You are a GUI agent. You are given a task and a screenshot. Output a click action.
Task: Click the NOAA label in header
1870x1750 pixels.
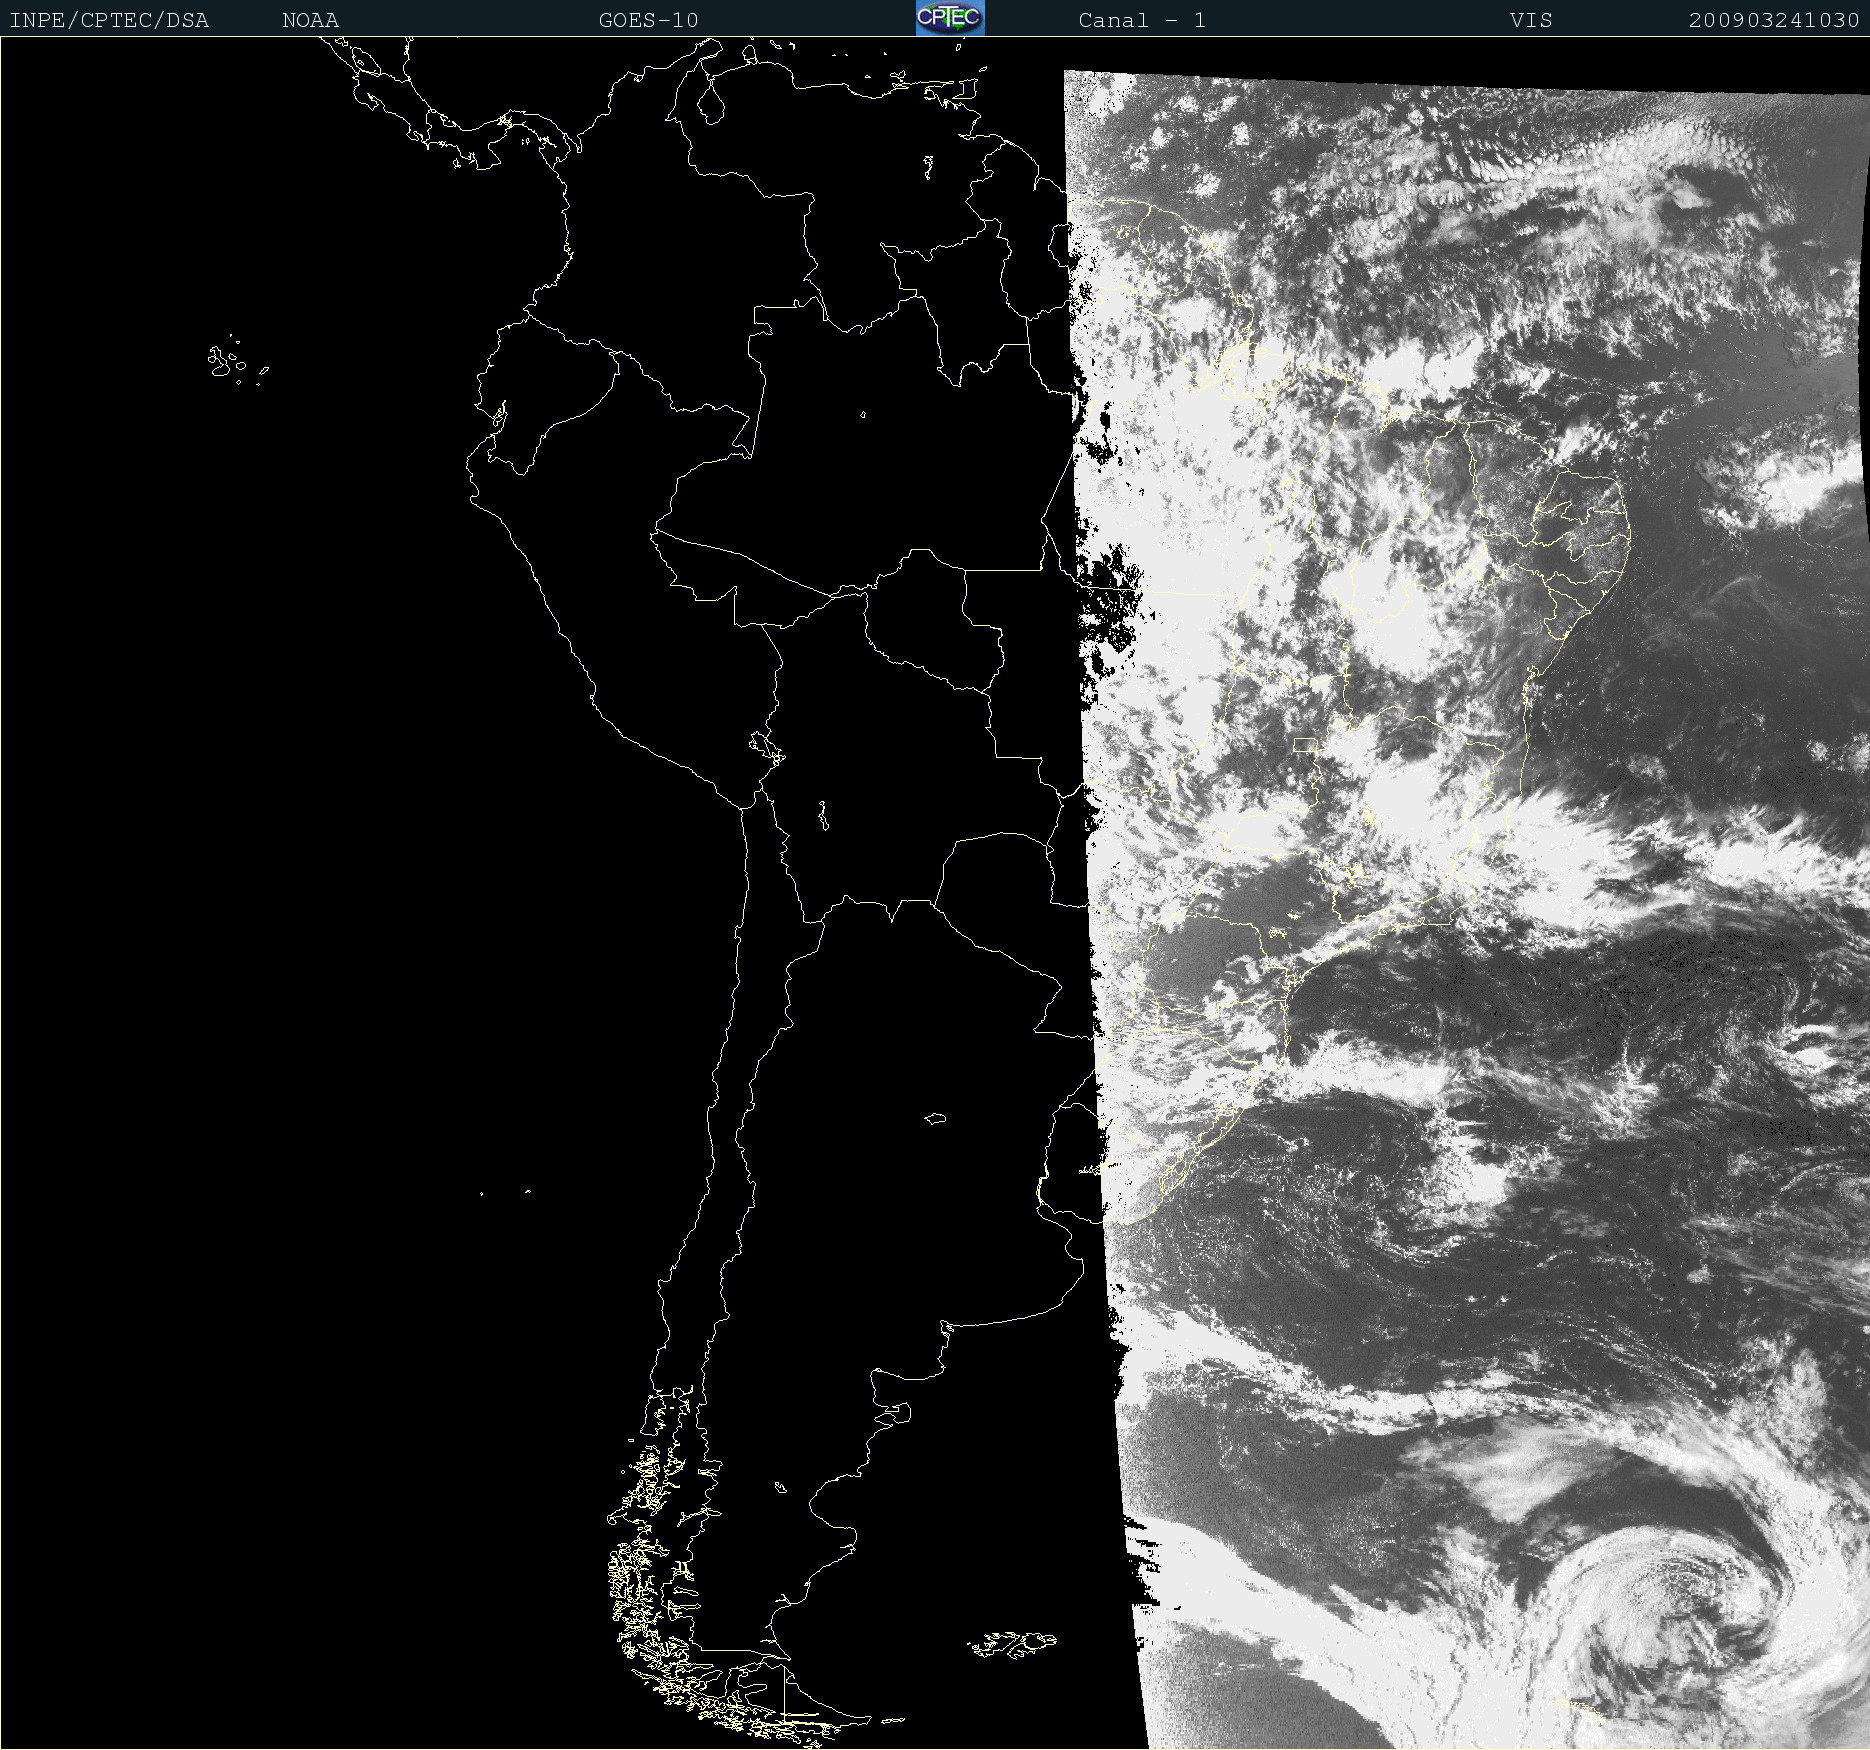[310, 20]
